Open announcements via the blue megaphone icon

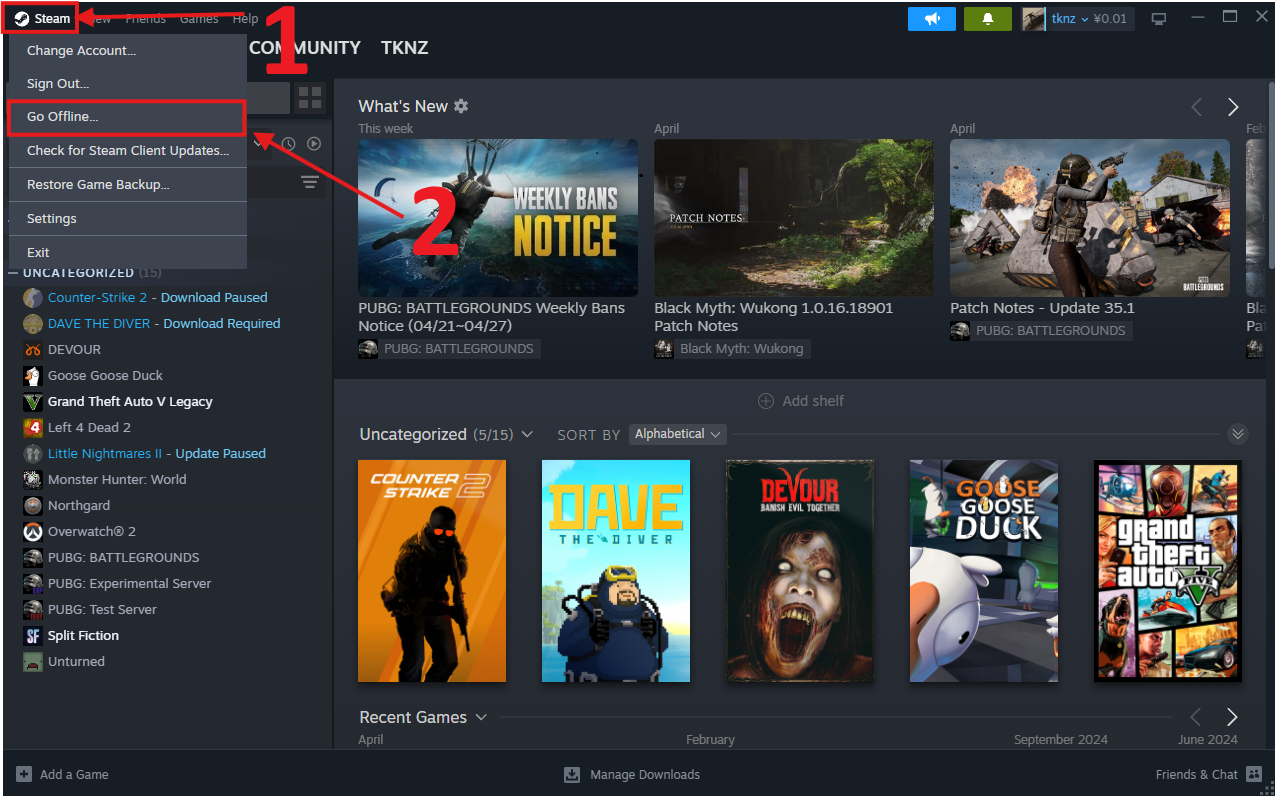[x=931, y=18]
